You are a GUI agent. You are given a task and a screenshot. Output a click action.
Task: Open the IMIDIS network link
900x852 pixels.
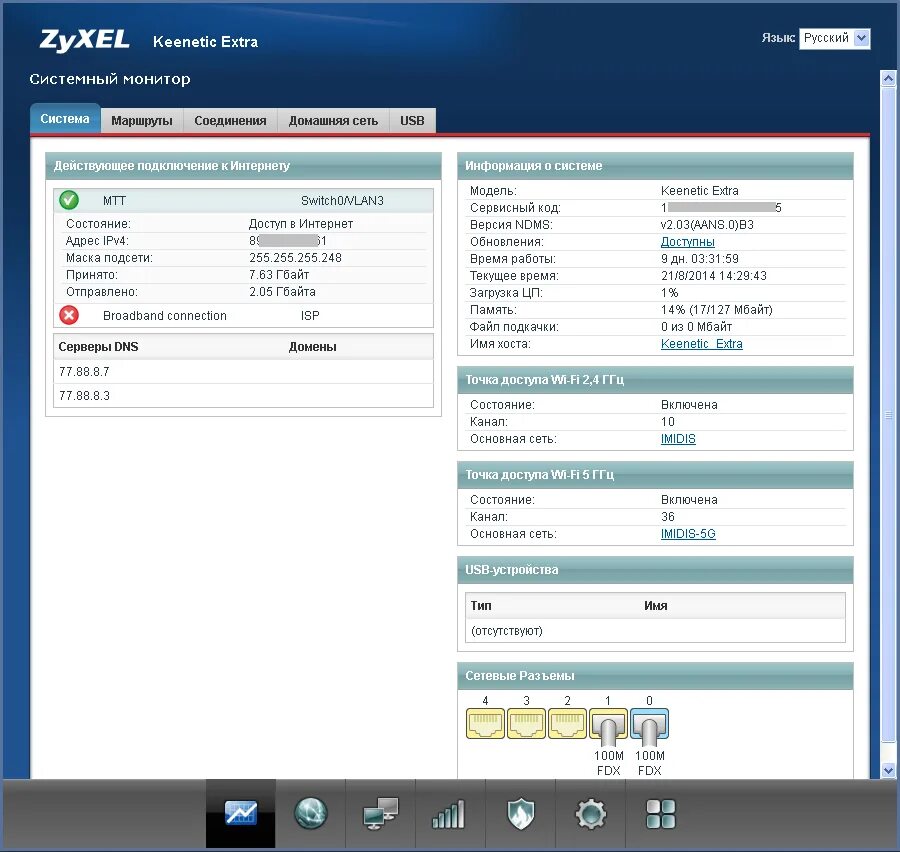tap(678, 439)
